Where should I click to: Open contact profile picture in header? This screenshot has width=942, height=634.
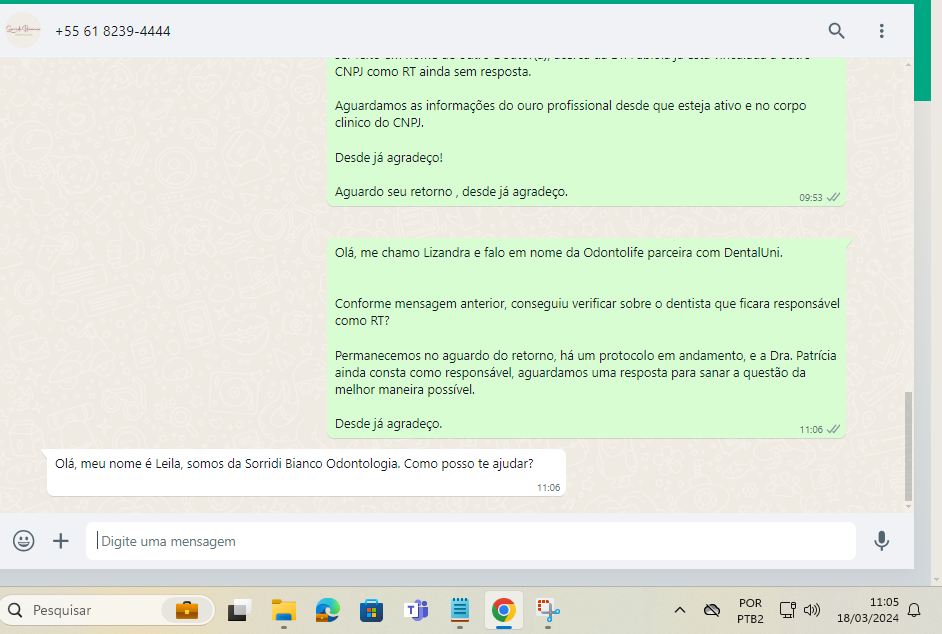(23, 30)
